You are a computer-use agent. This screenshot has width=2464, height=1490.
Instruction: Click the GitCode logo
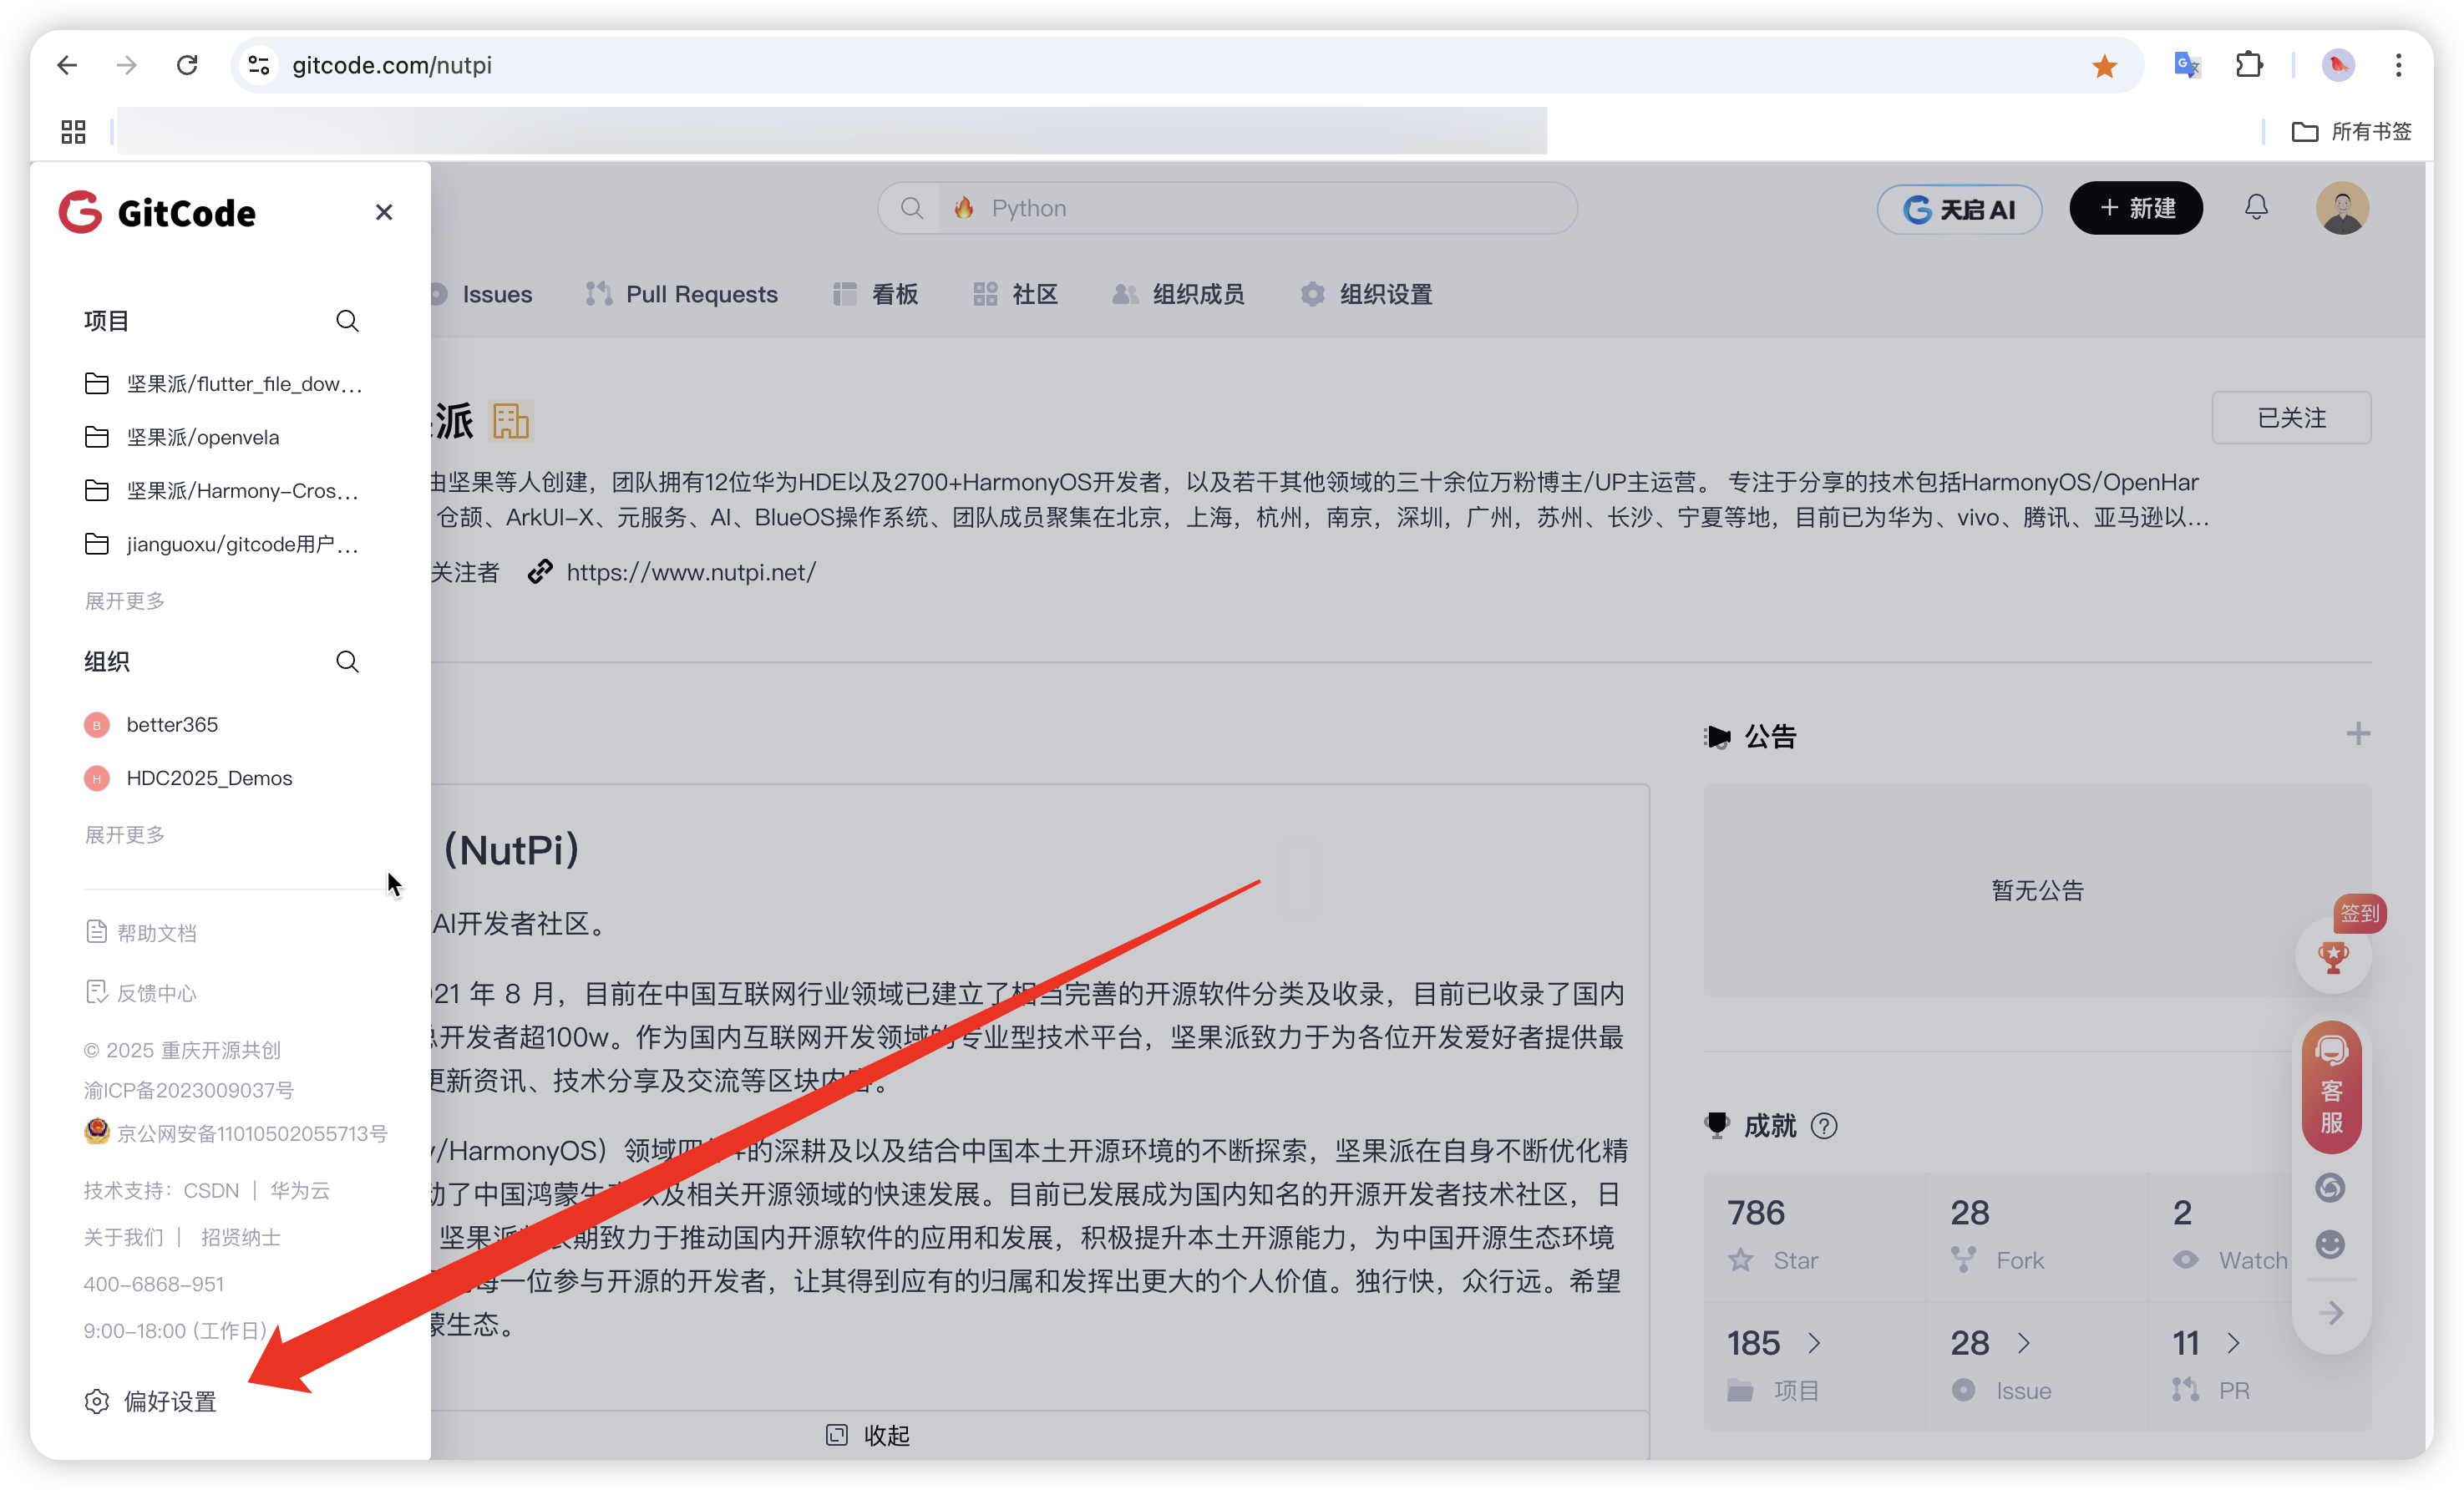tap(158, 212)
